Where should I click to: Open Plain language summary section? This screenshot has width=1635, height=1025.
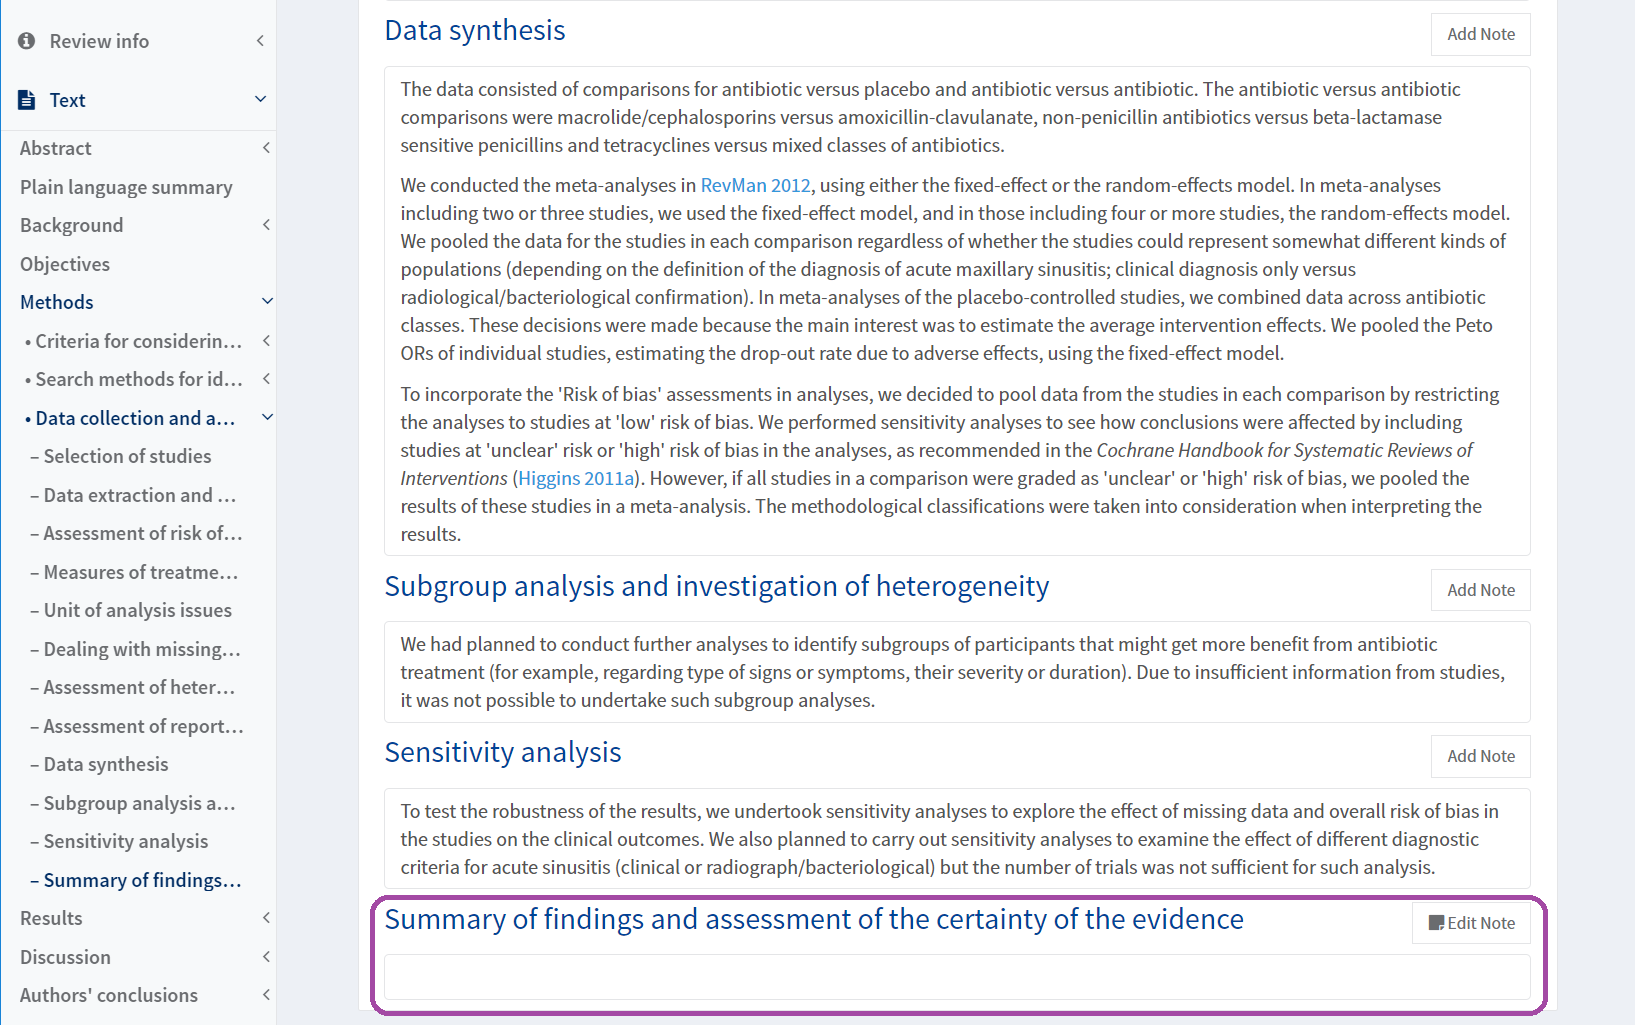click(126, 187)
